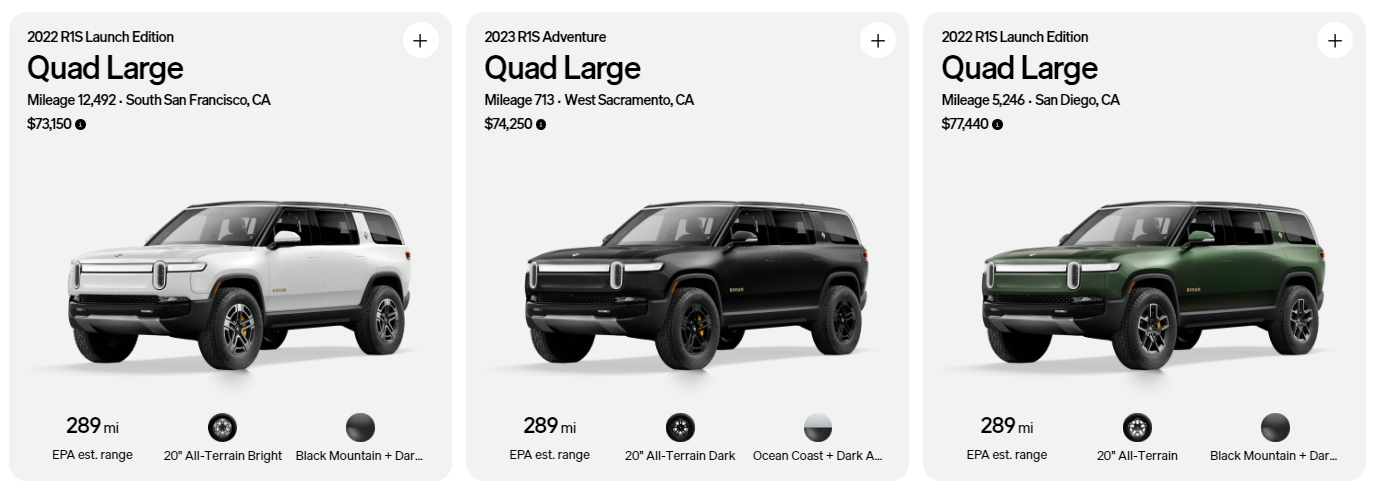
Task: Click plus icon on $73,150 R1S card
Action: pyautogui.click(x=420, y=41)
